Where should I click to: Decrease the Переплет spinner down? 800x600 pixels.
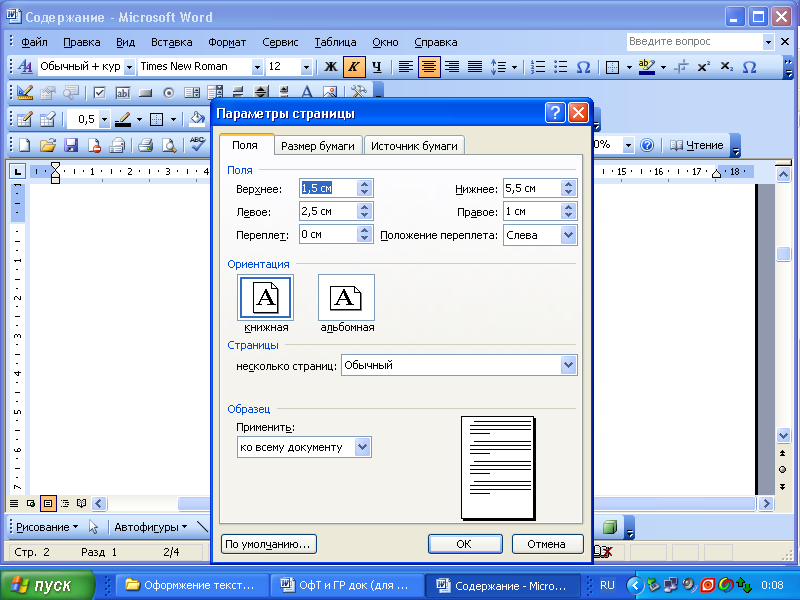(364, 239)
